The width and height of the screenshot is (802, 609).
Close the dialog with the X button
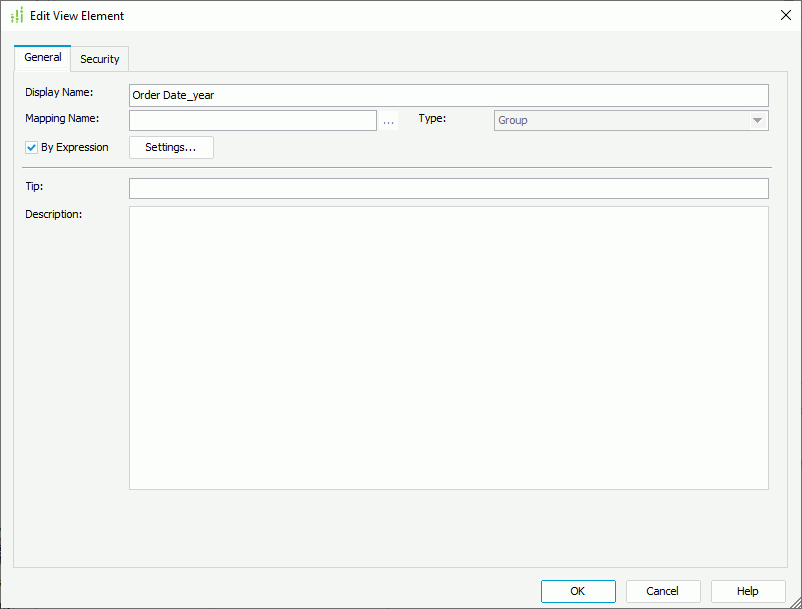pyautogui.click(x=784, y=15)
